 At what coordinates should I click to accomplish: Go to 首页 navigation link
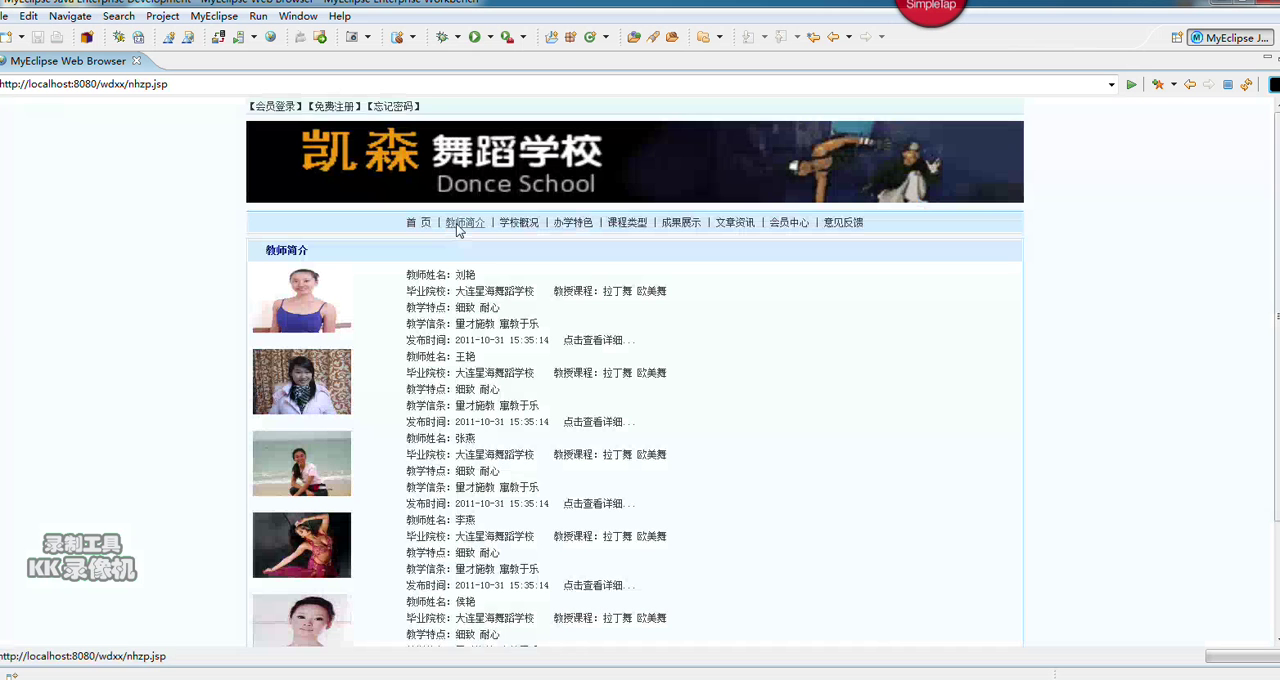418,223
